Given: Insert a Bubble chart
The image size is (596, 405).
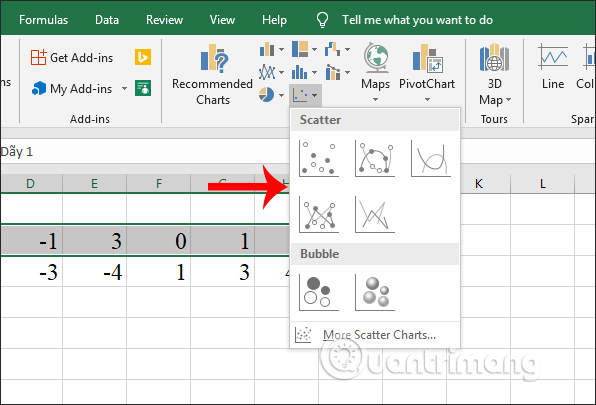Looking at the screenshot, I should [x=319, y=292].
